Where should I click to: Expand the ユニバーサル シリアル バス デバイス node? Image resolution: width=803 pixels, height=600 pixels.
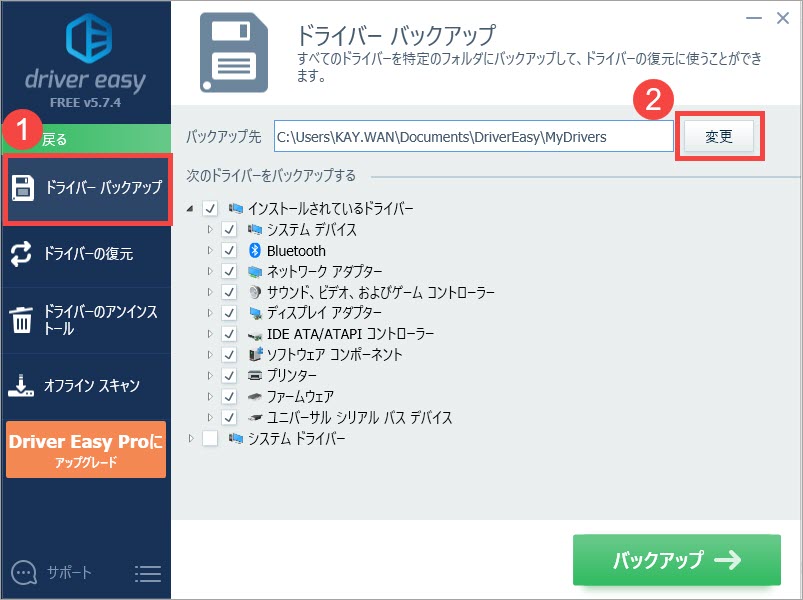[x=210, y=417]
